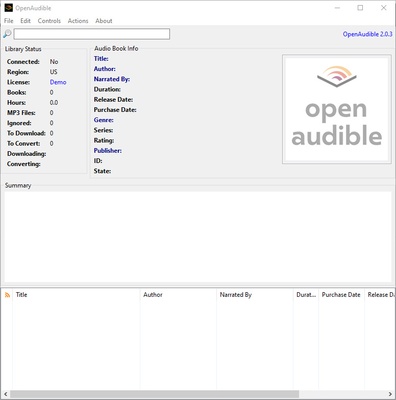Click the horizontal scrollbar thumb

(154, 394)
